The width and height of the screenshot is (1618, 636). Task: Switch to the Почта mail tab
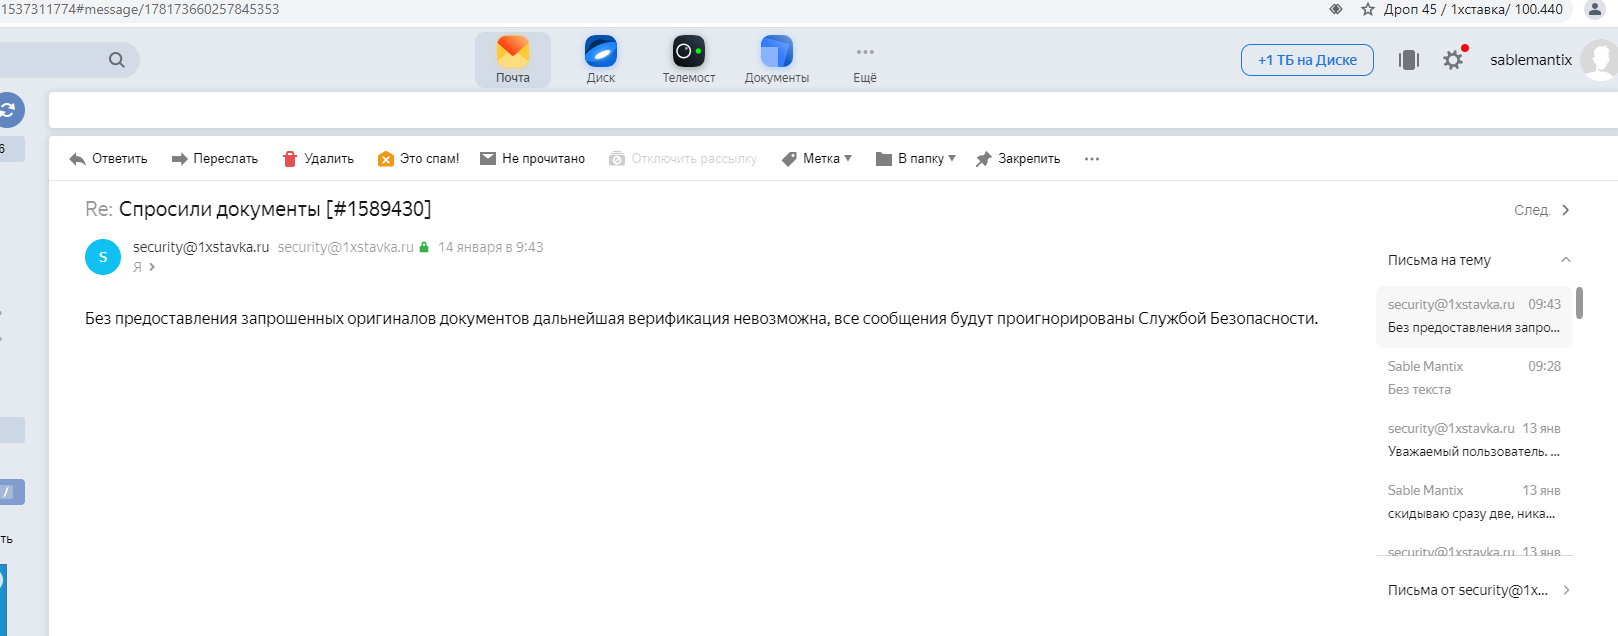[513, 60]
